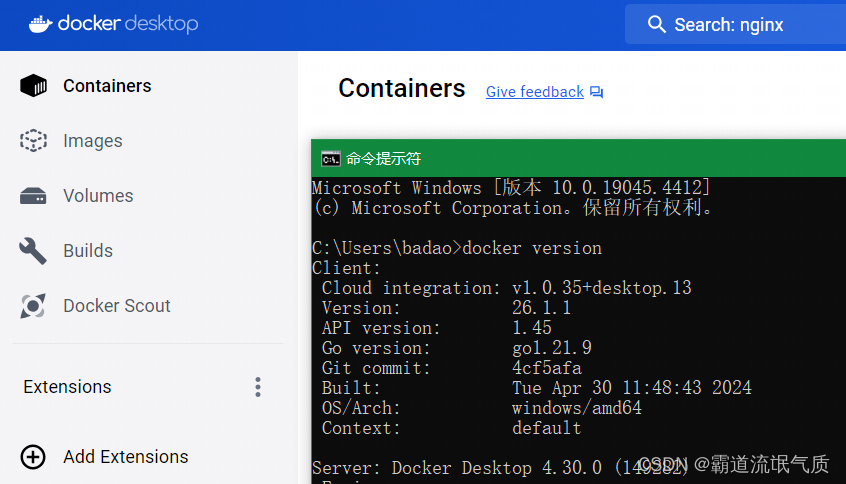Click the command prompt window icon
Viewport: 846px width, 484px height.
coord(331,159)
